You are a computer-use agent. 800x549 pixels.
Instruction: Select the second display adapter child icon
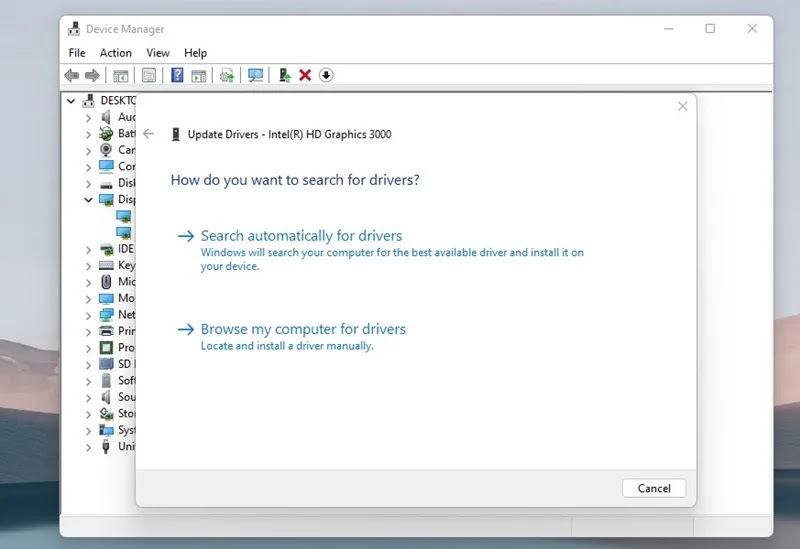123,233
